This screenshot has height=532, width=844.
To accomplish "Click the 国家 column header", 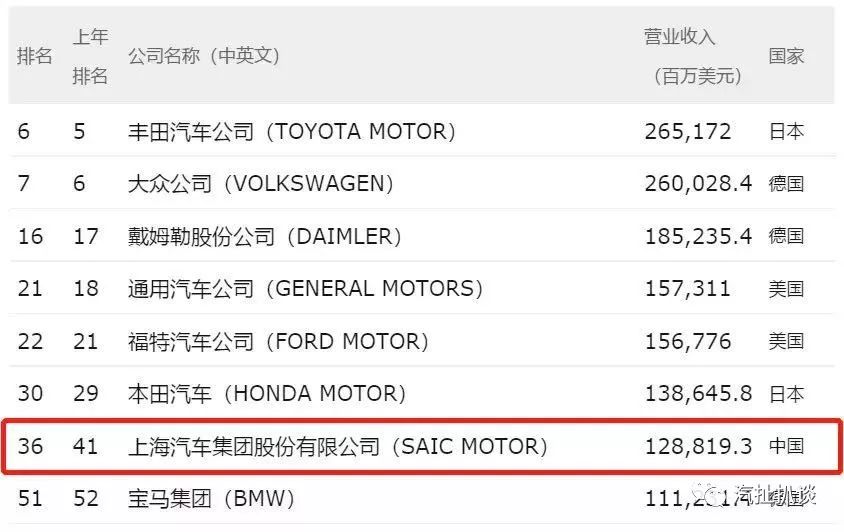I will [786, 56].
